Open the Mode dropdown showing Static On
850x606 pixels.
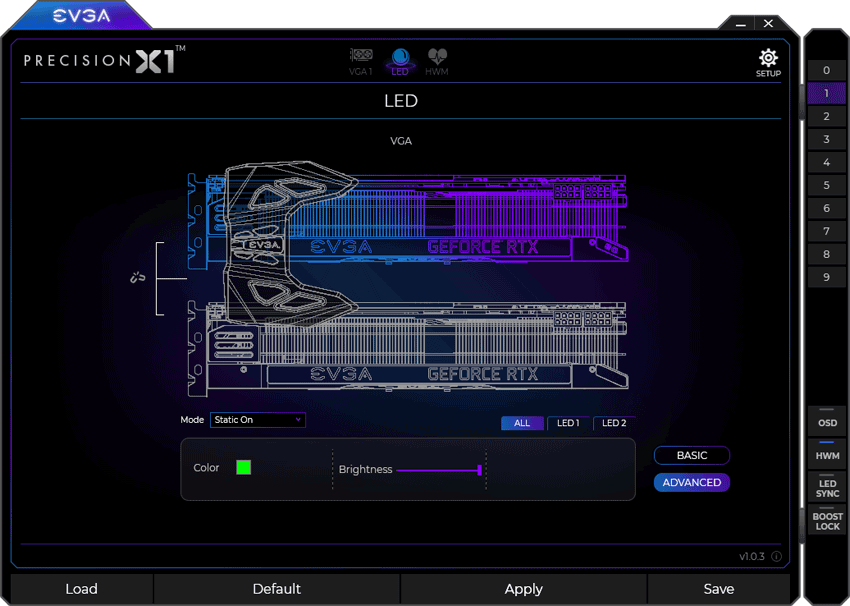click(x=257, y=420)
